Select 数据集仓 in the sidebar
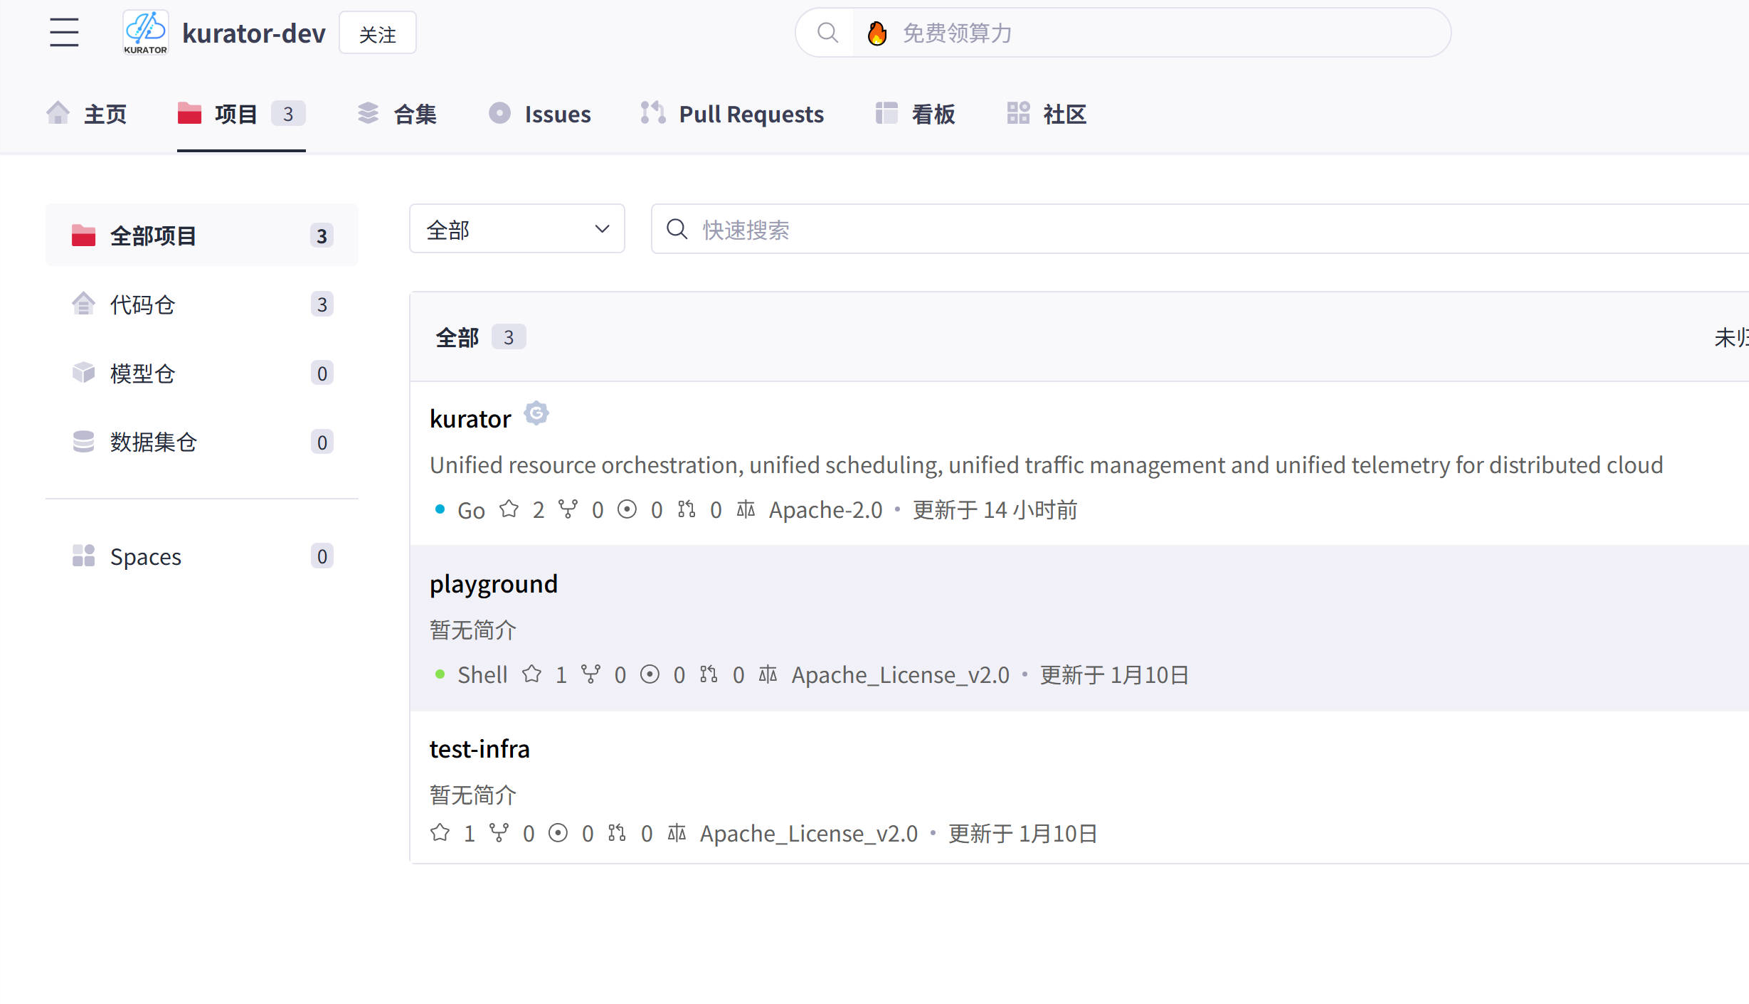The image size is (1749, 1004). (x=202, y=441)
